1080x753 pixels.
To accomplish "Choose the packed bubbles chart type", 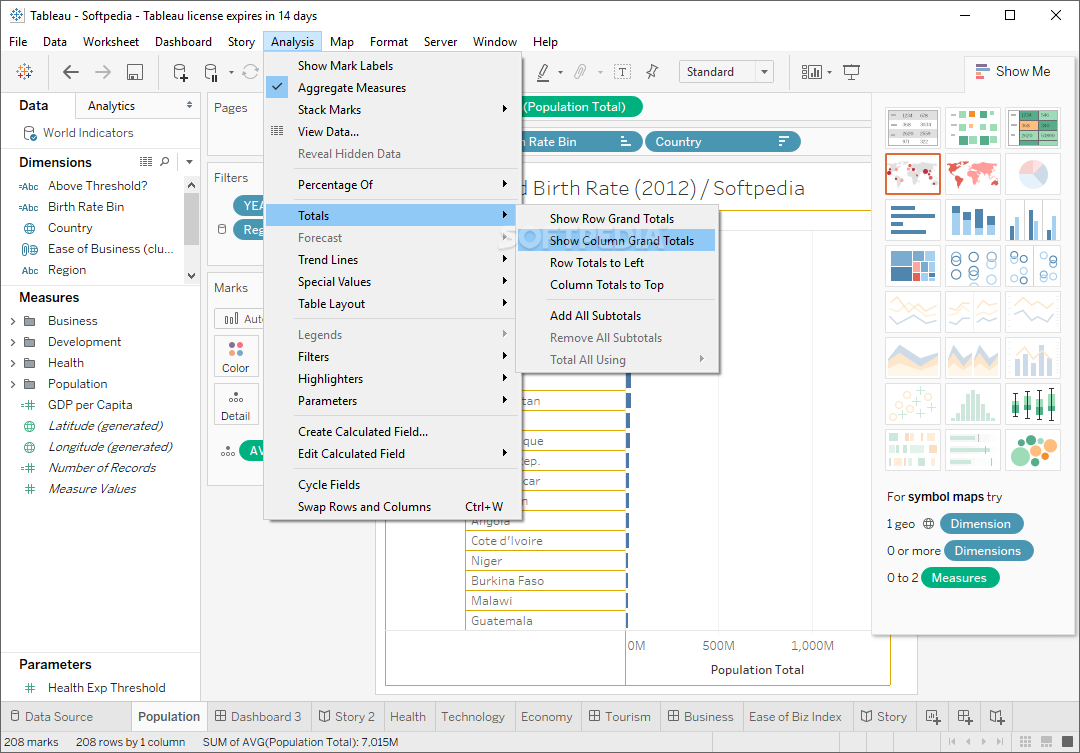I will coord(1032,451).
